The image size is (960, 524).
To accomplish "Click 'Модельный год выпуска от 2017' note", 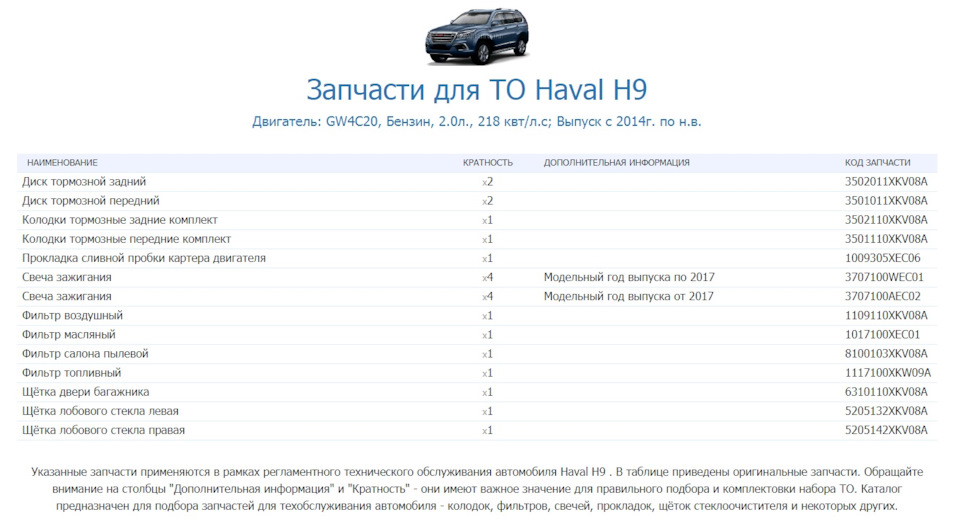I will pyautogui.click(x=628, y=296).
